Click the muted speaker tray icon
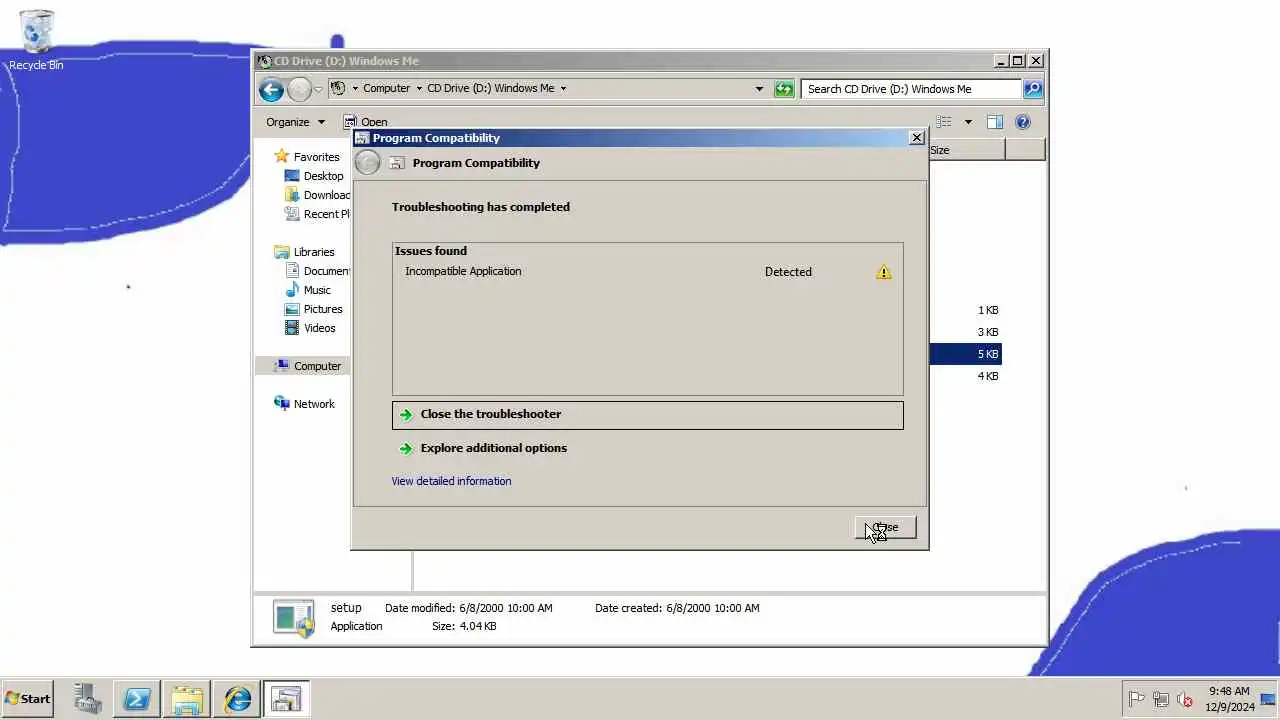Screen dimensions: 1280x720 1185,699
